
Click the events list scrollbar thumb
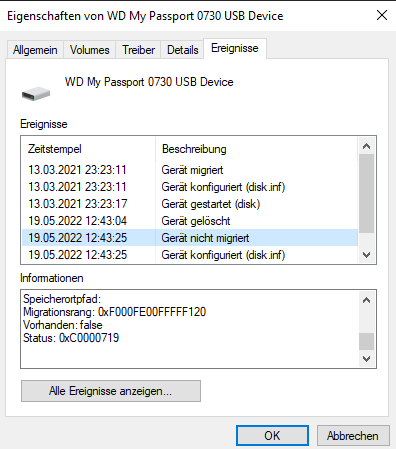(x=367, y=193)
